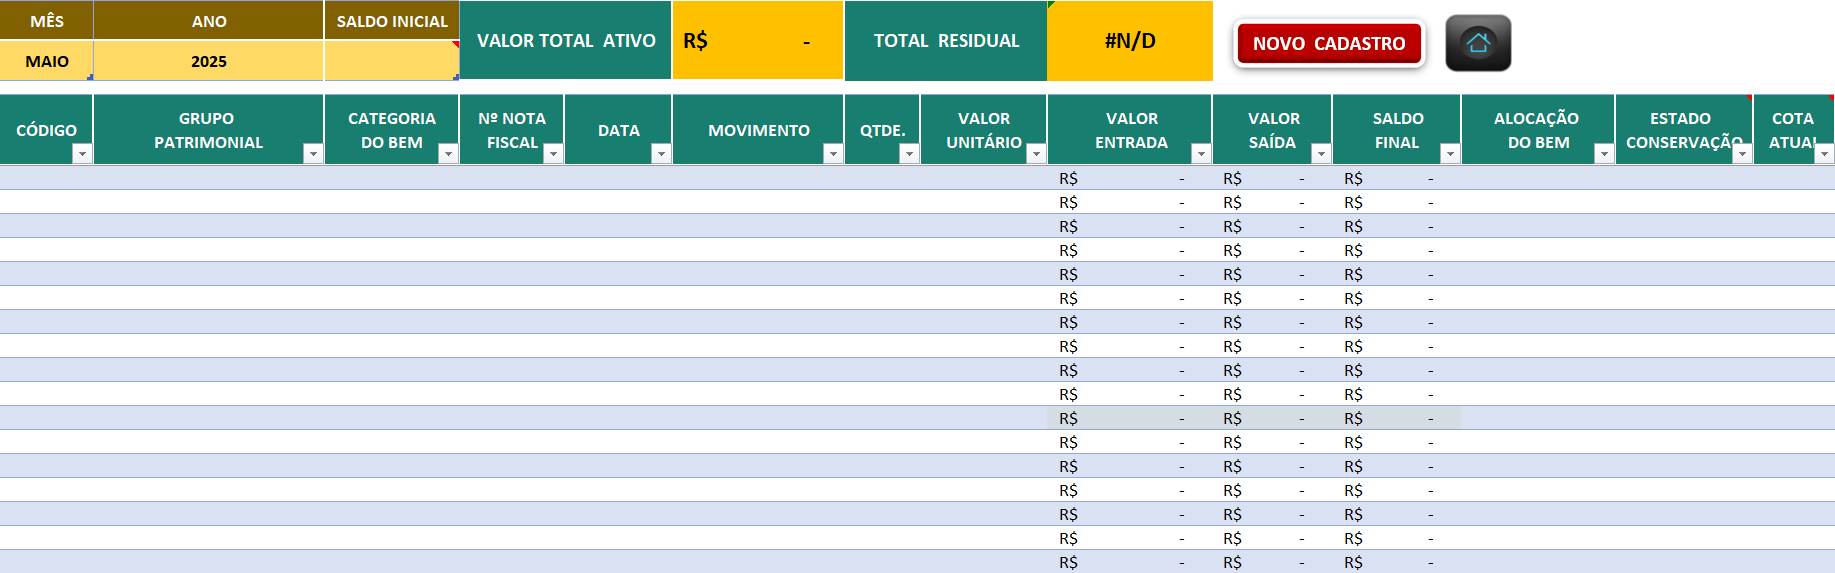Open the CÓDIGO column filter dropdown
This screenshot has height=573, width=1835.
click(x=82, y=153)
